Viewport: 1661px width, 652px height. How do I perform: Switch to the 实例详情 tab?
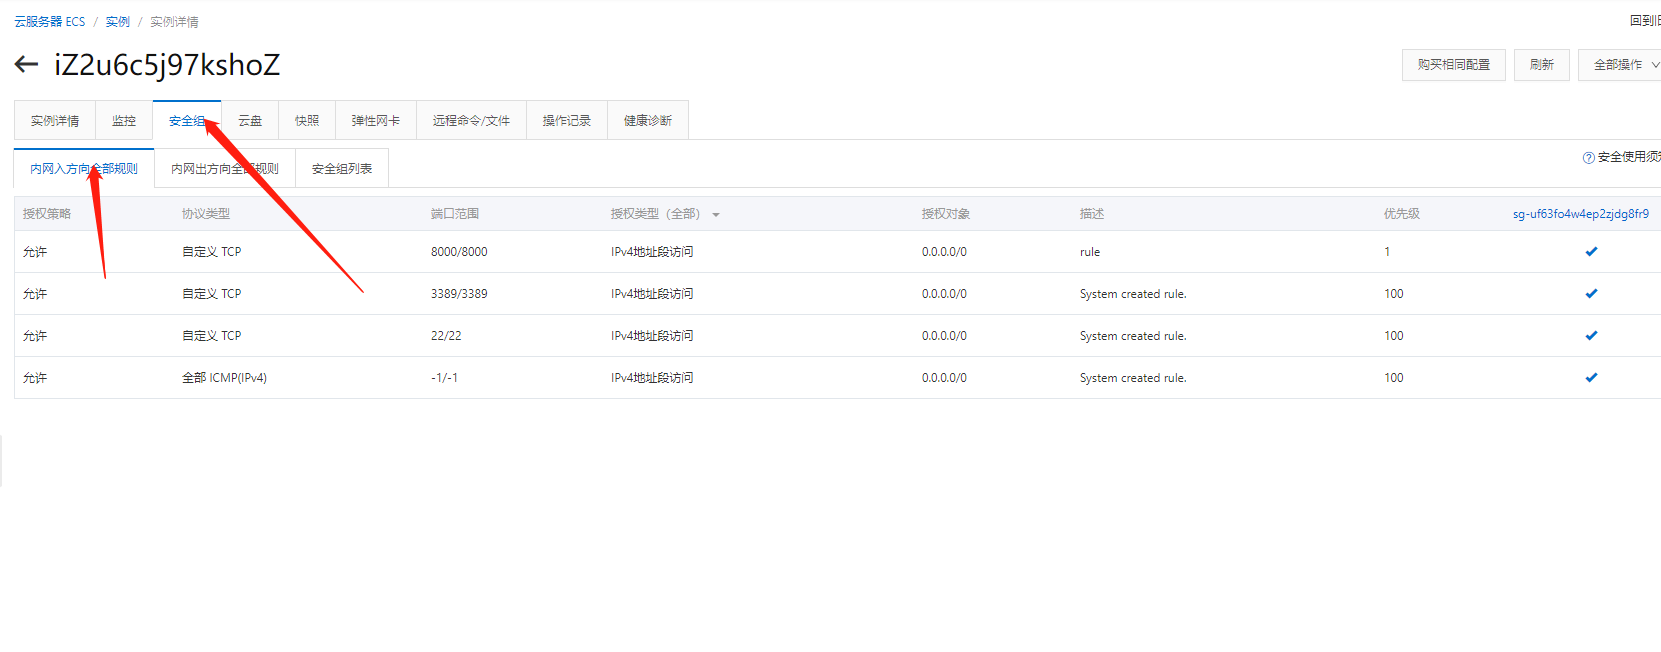(55, 121)
